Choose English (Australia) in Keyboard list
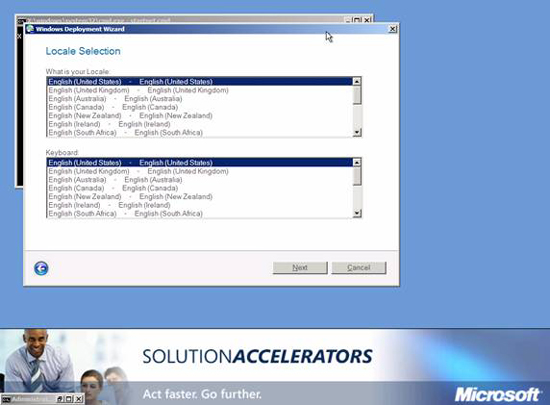550x405 pixels. [x=200, y=180]
